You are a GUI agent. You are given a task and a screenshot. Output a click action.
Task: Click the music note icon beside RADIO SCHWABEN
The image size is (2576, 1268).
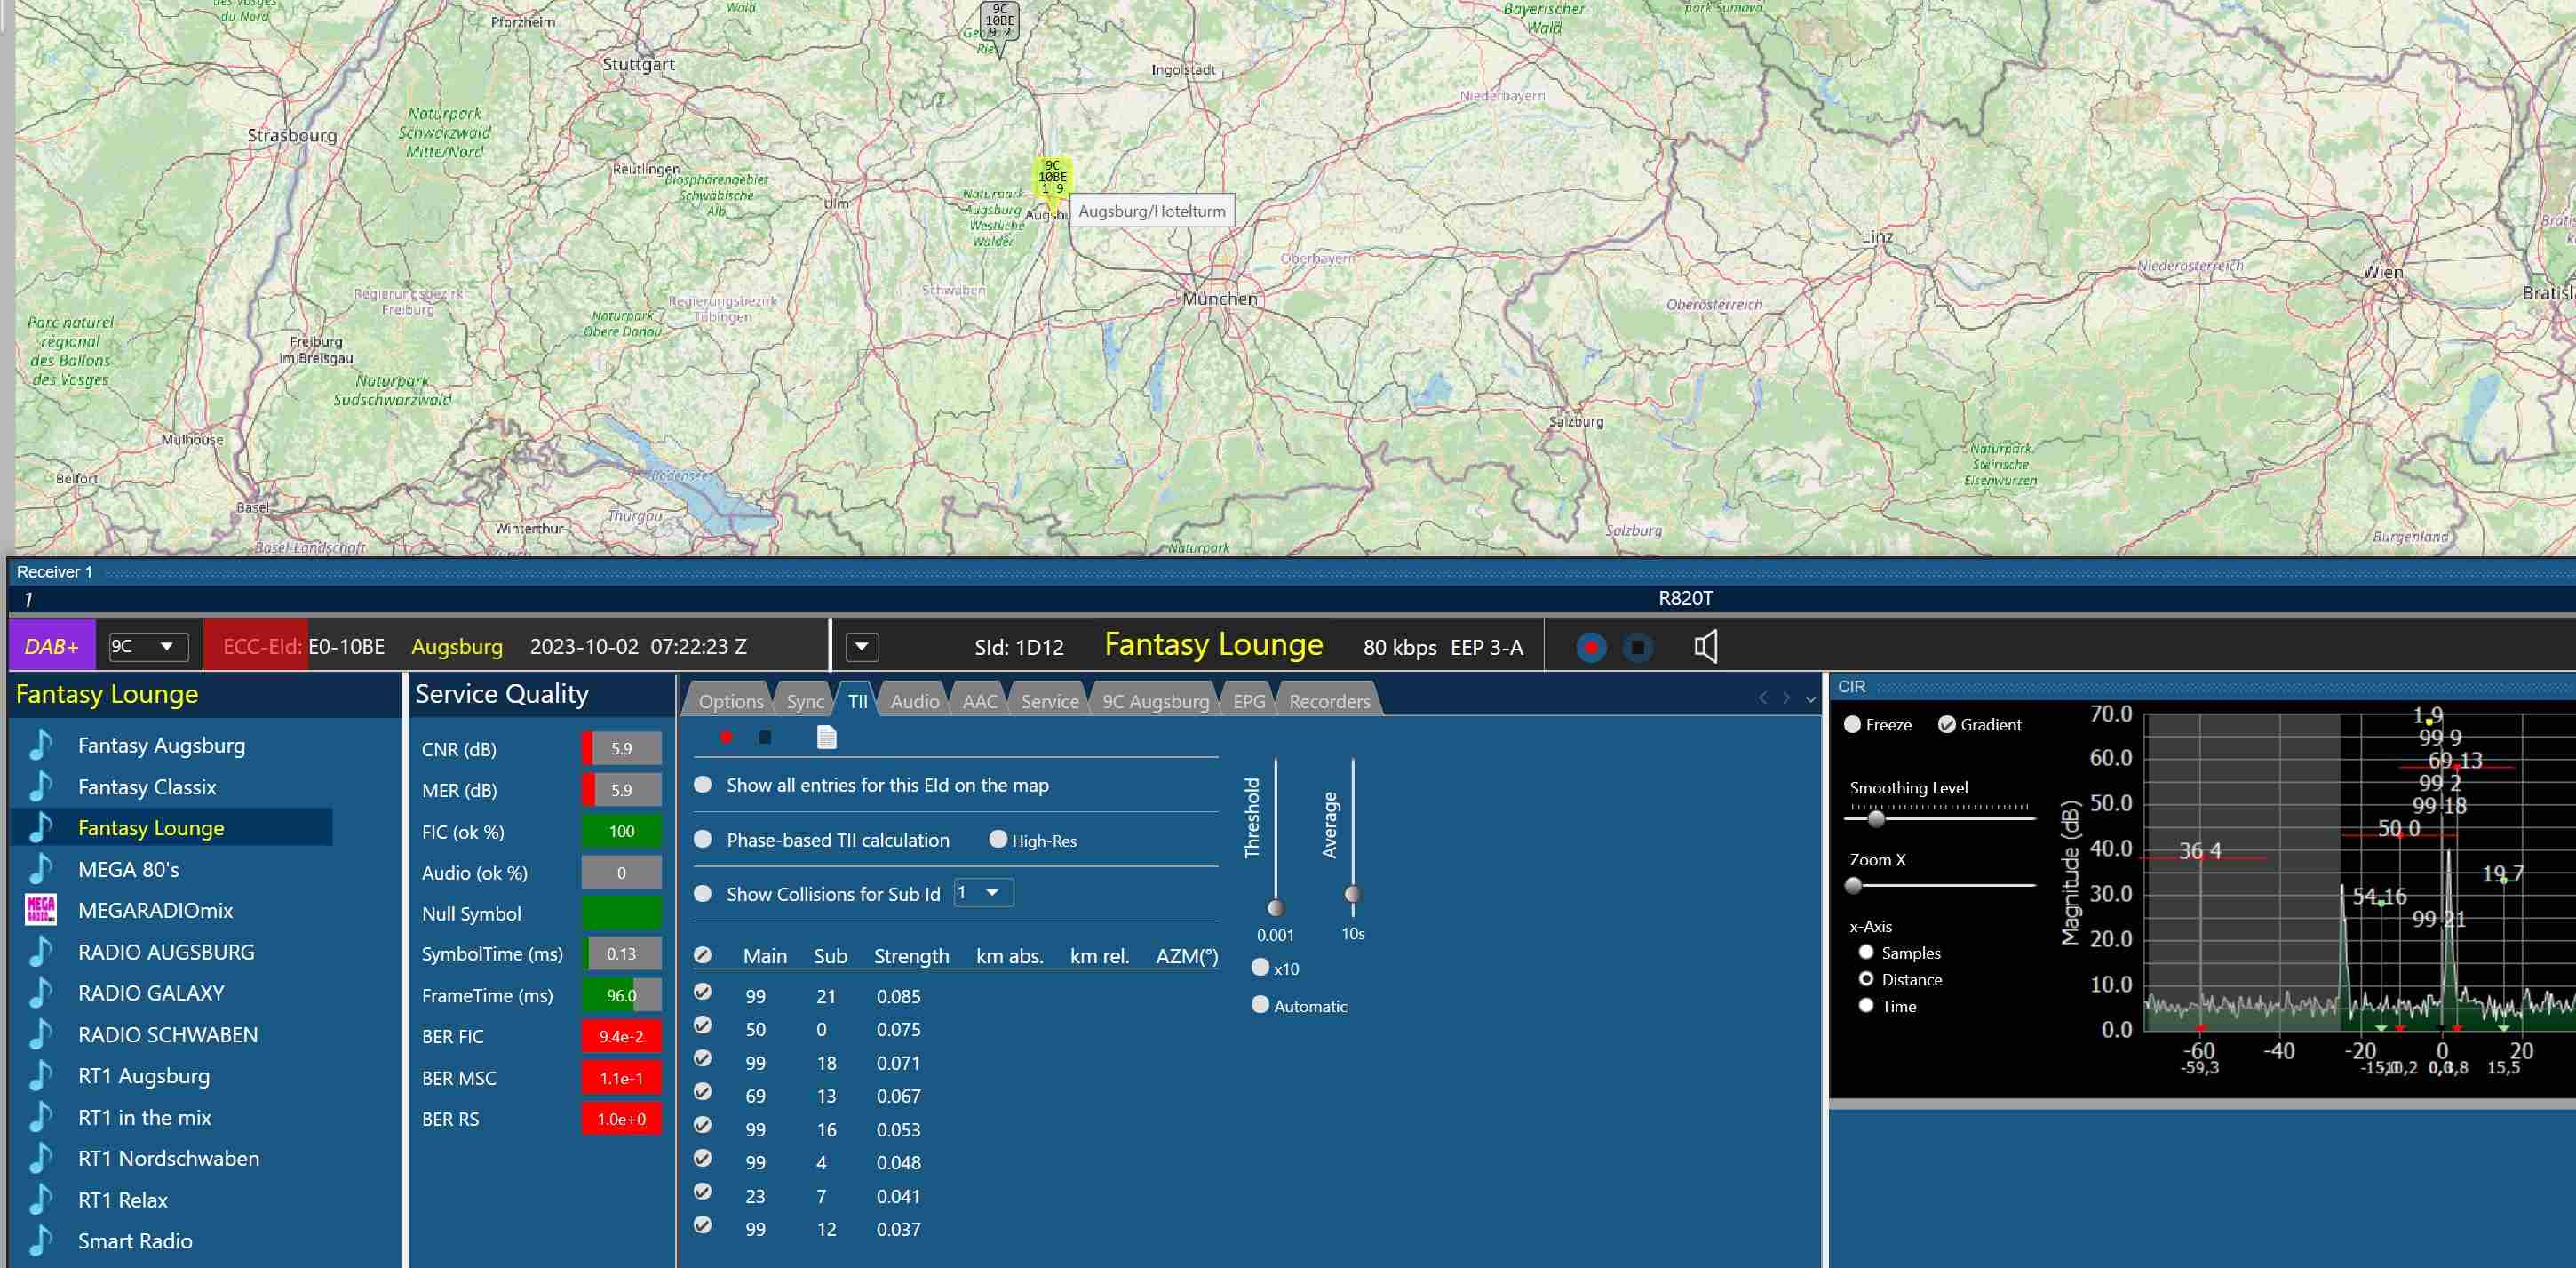tap(40, 1035)
